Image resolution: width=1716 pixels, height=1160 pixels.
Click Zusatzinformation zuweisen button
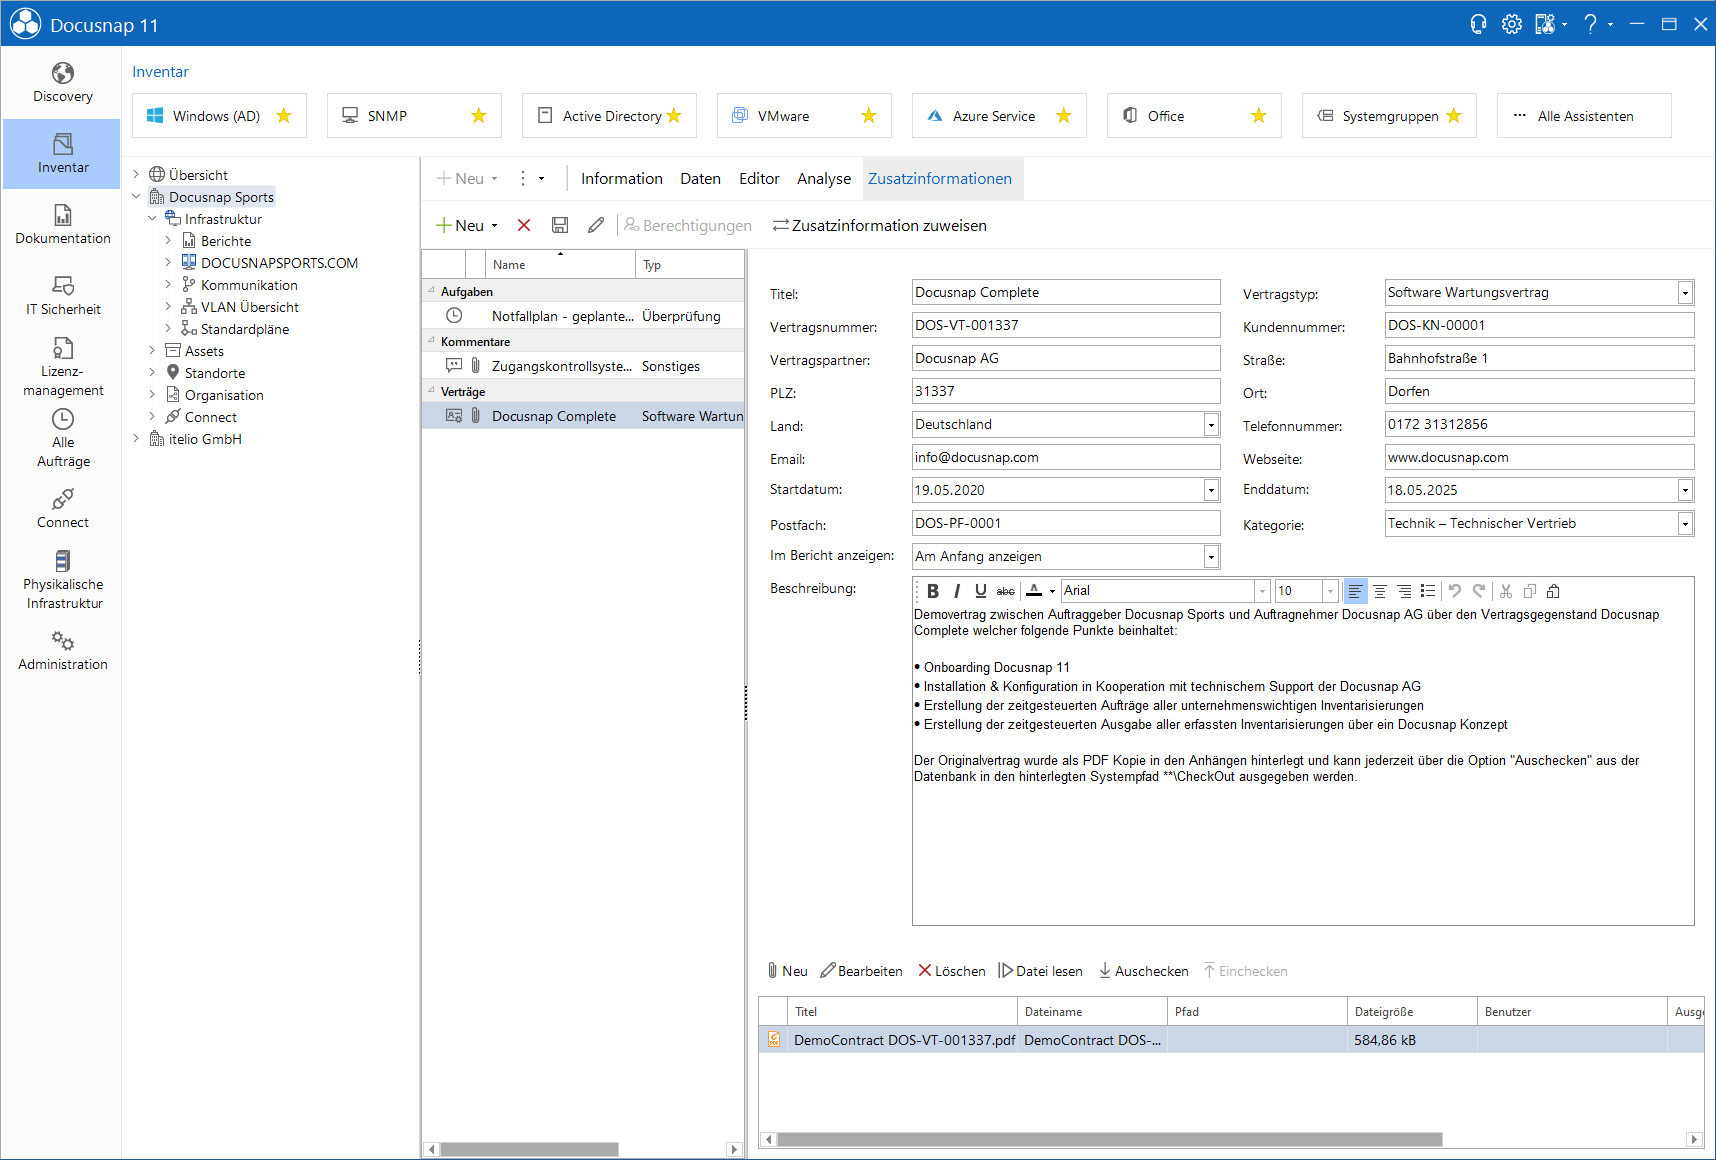879,226
